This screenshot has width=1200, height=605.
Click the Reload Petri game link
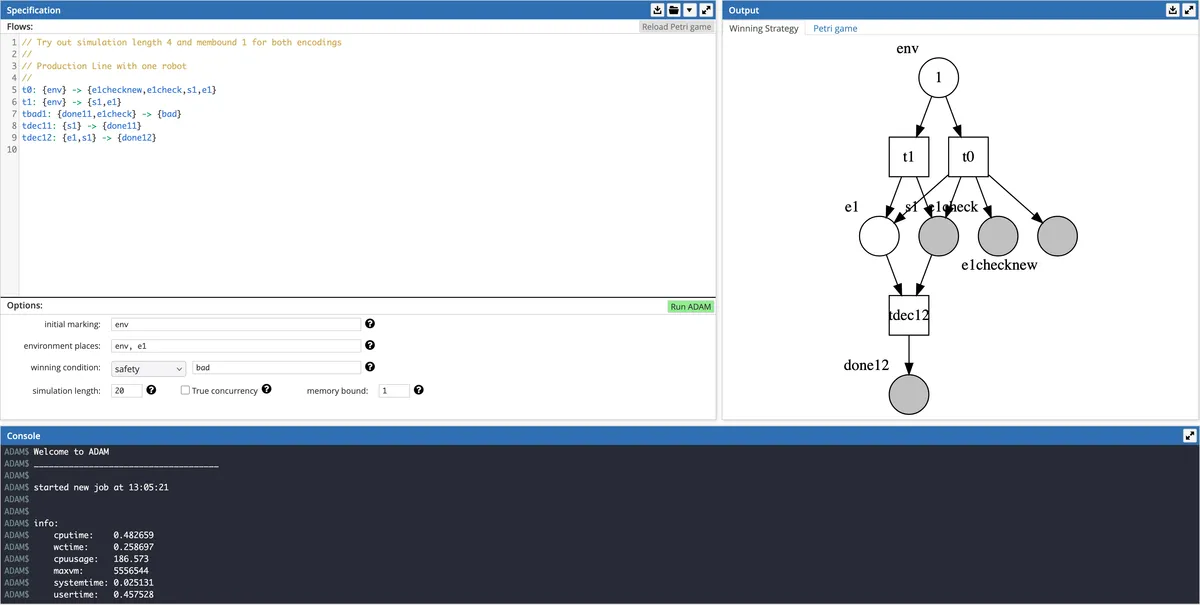pos(676,27)
